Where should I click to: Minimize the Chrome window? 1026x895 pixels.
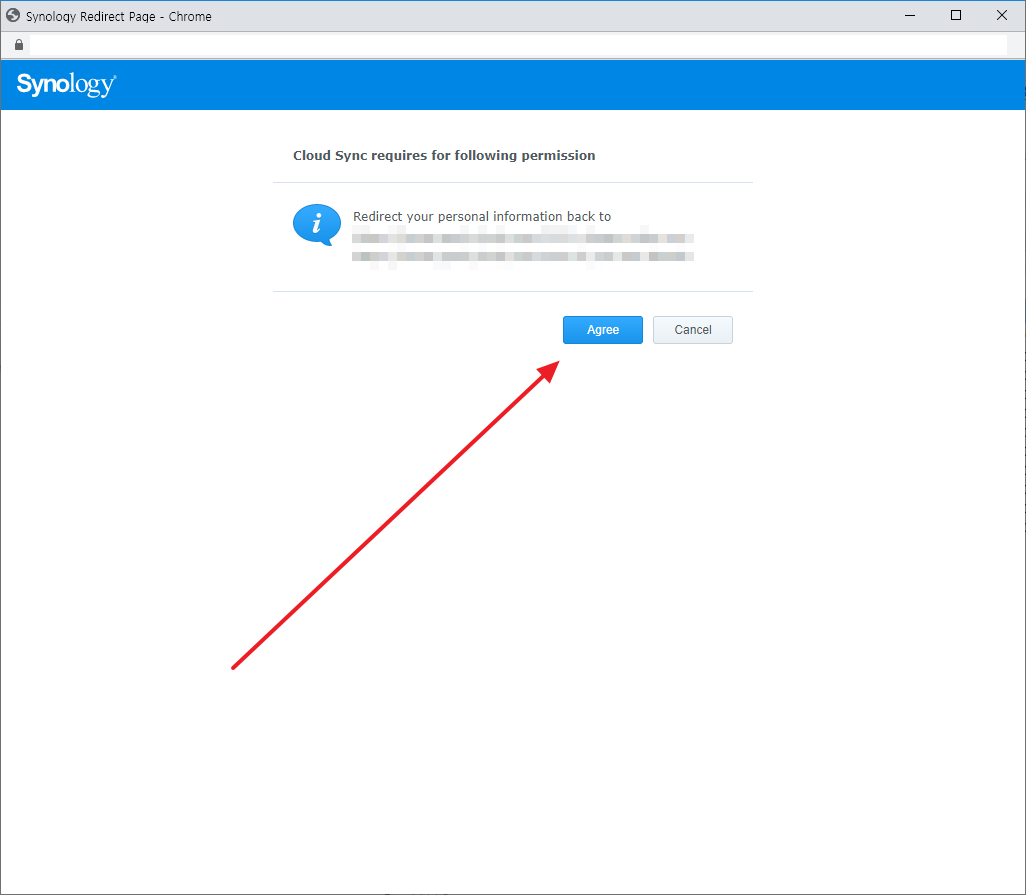point(910,15)
